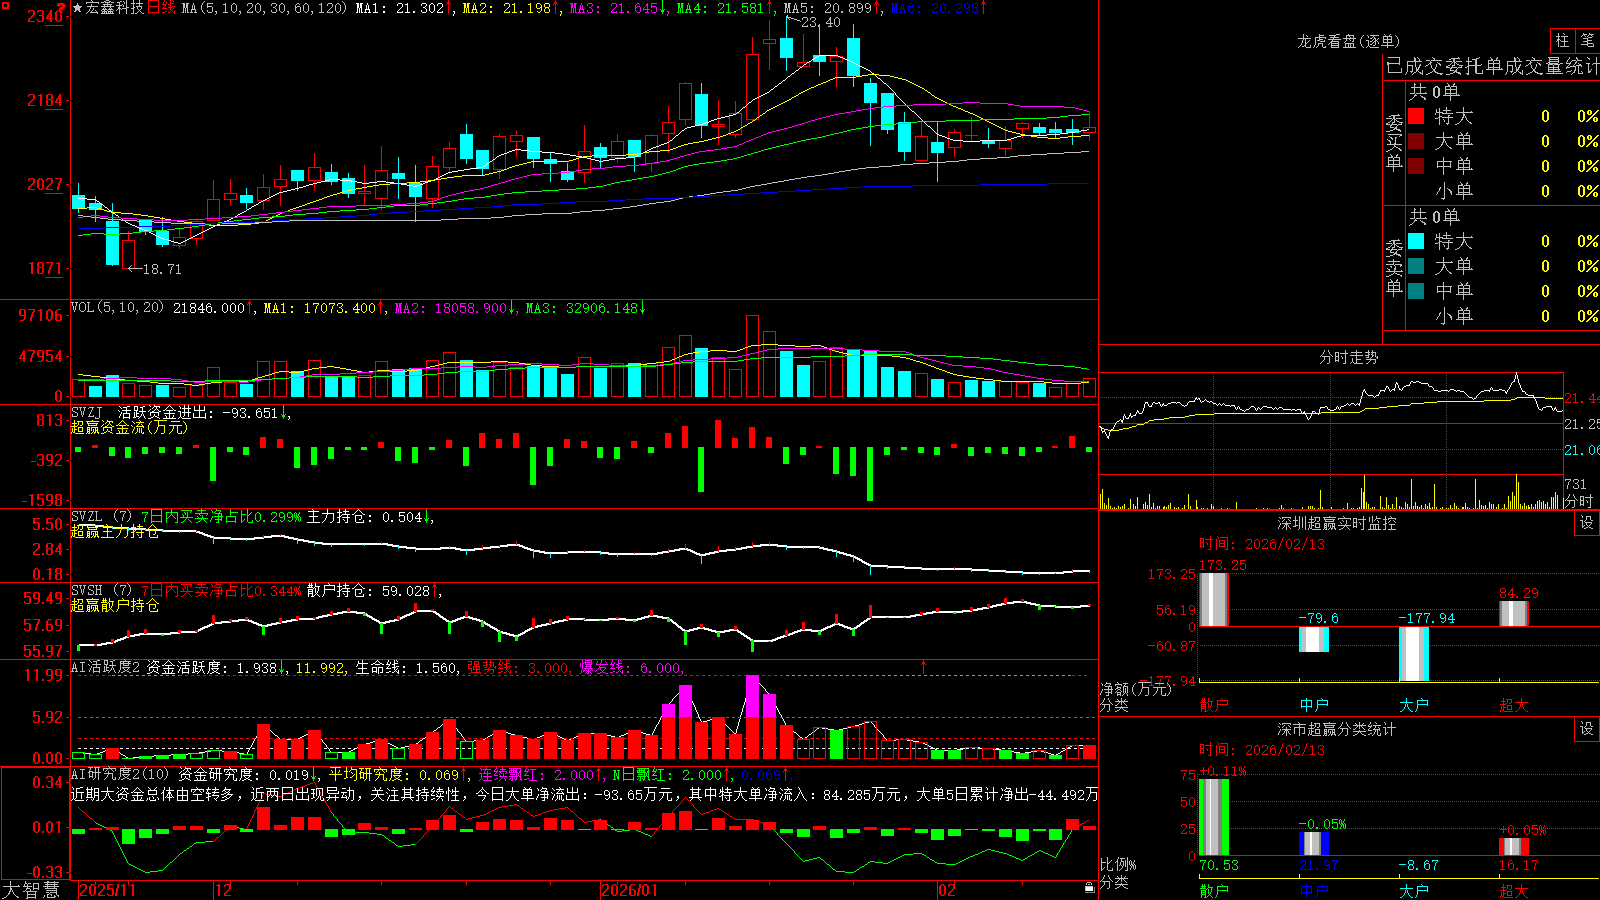Click the AI活跃度2 indicator label
Screen dimensions: 1600x900
(x=106, y=668)
